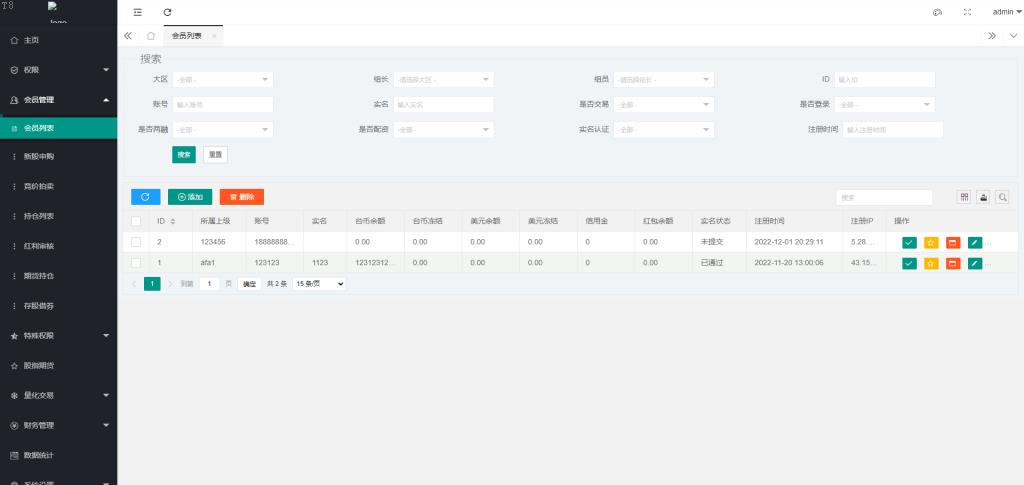Click the blue table refresh button
The image size is (1024, 485).
point(145,197)
